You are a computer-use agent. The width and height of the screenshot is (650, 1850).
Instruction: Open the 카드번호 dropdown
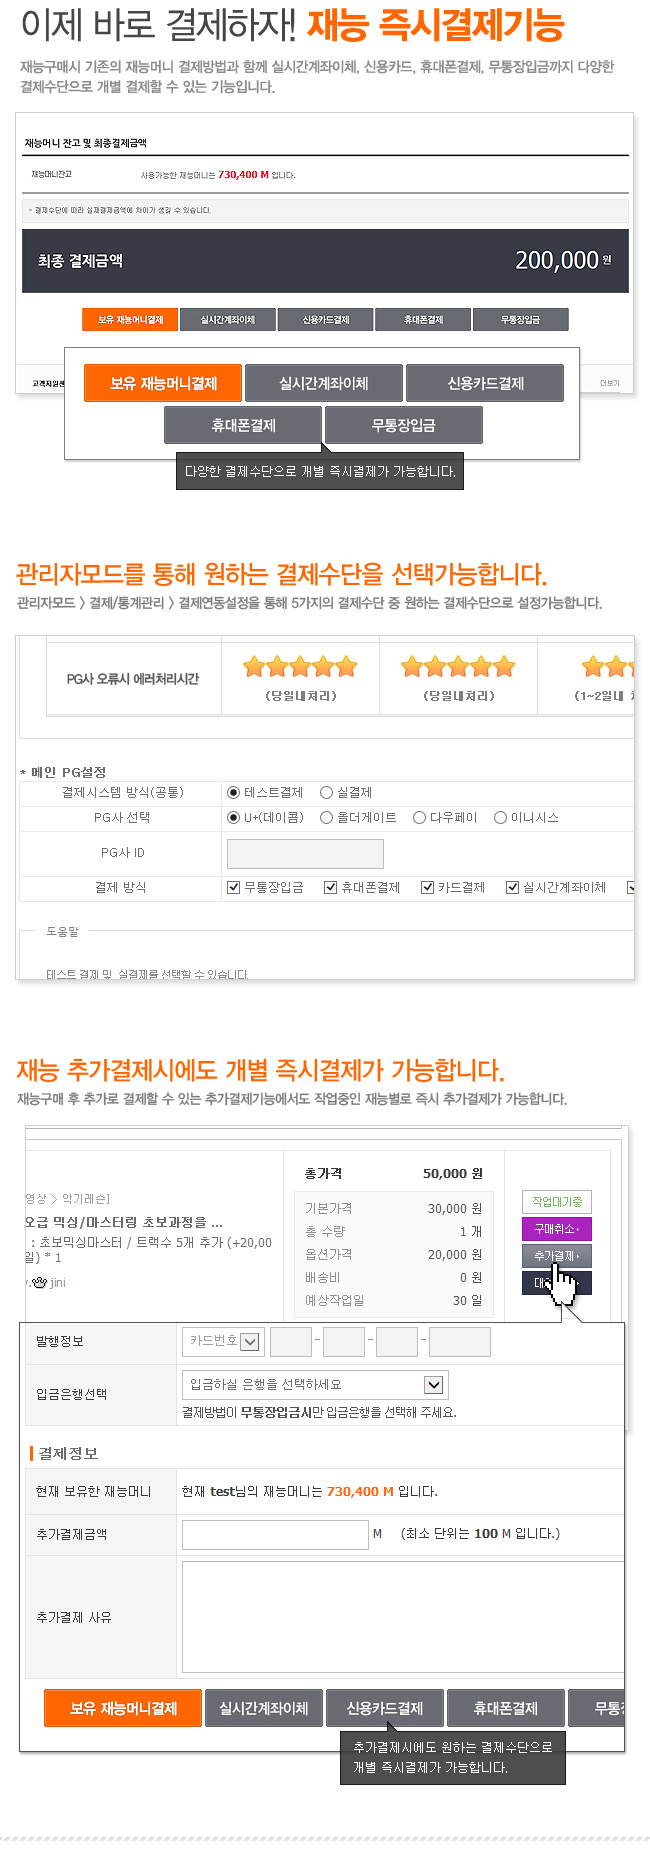pyautogui.click(x=223, y=1341)
